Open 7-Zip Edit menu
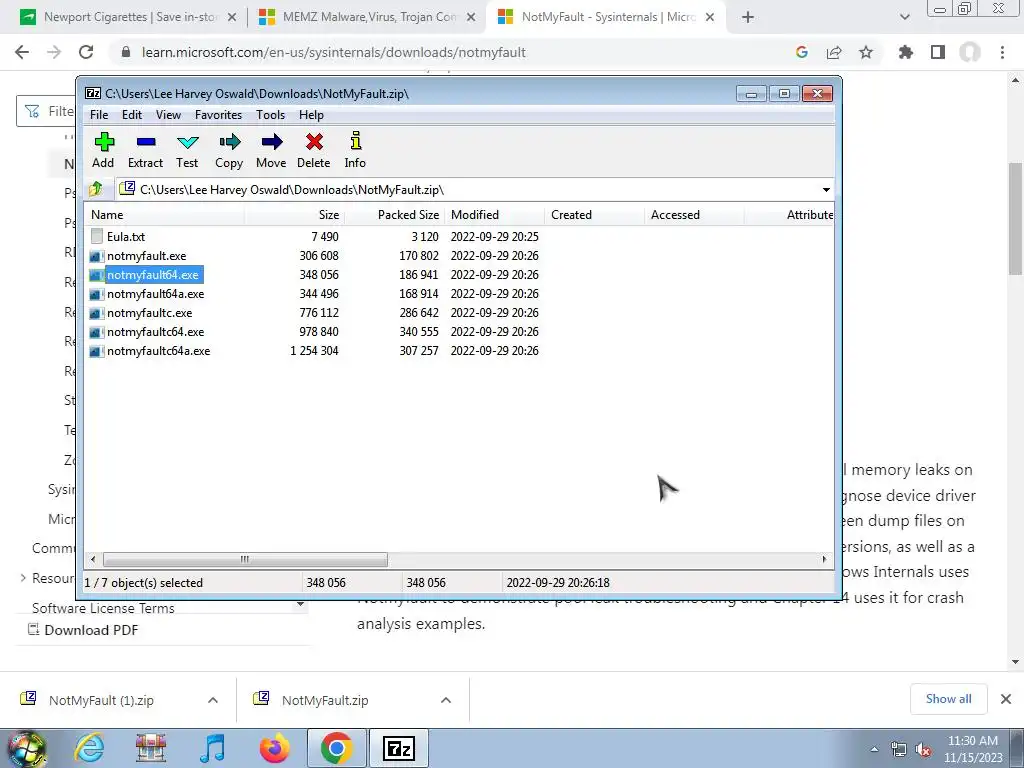The width and height of the screenshot is (1024, 768). click(132, 115)
